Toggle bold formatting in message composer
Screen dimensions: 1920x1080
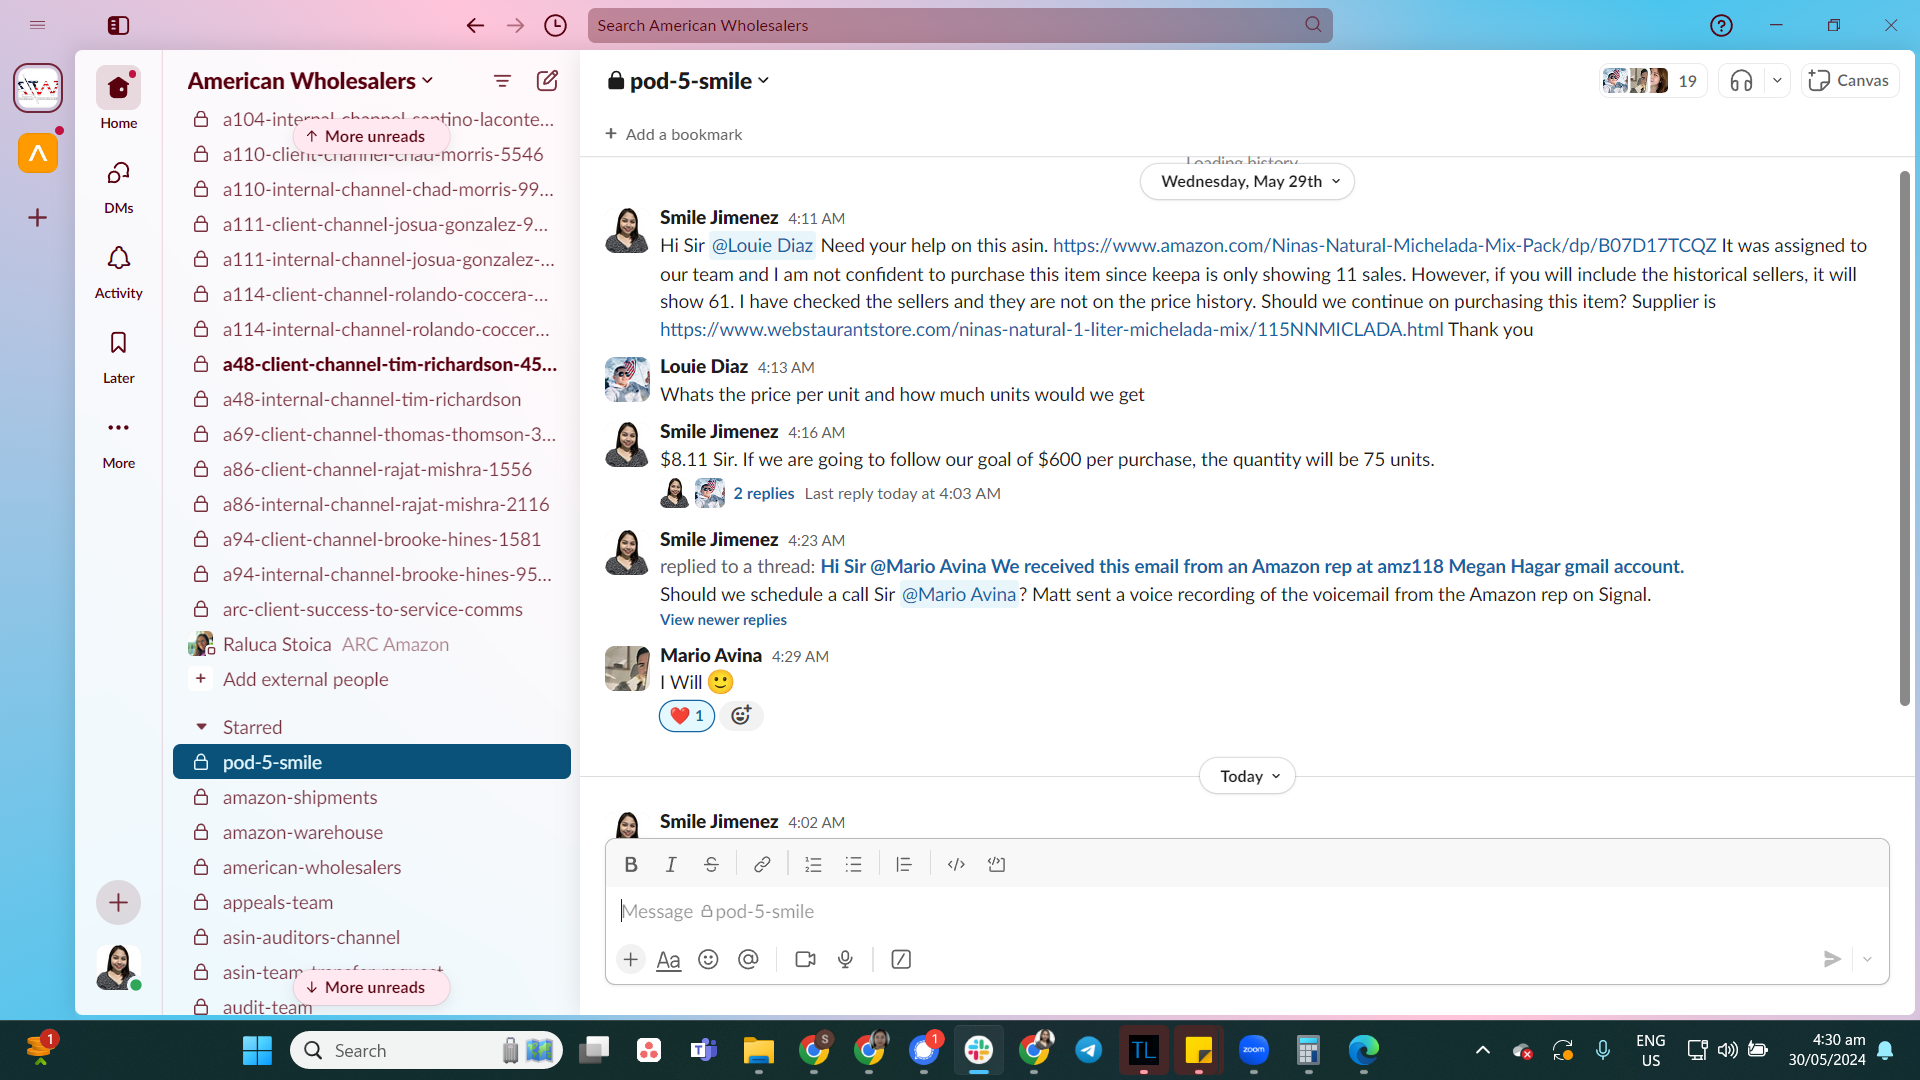(631, 865)
